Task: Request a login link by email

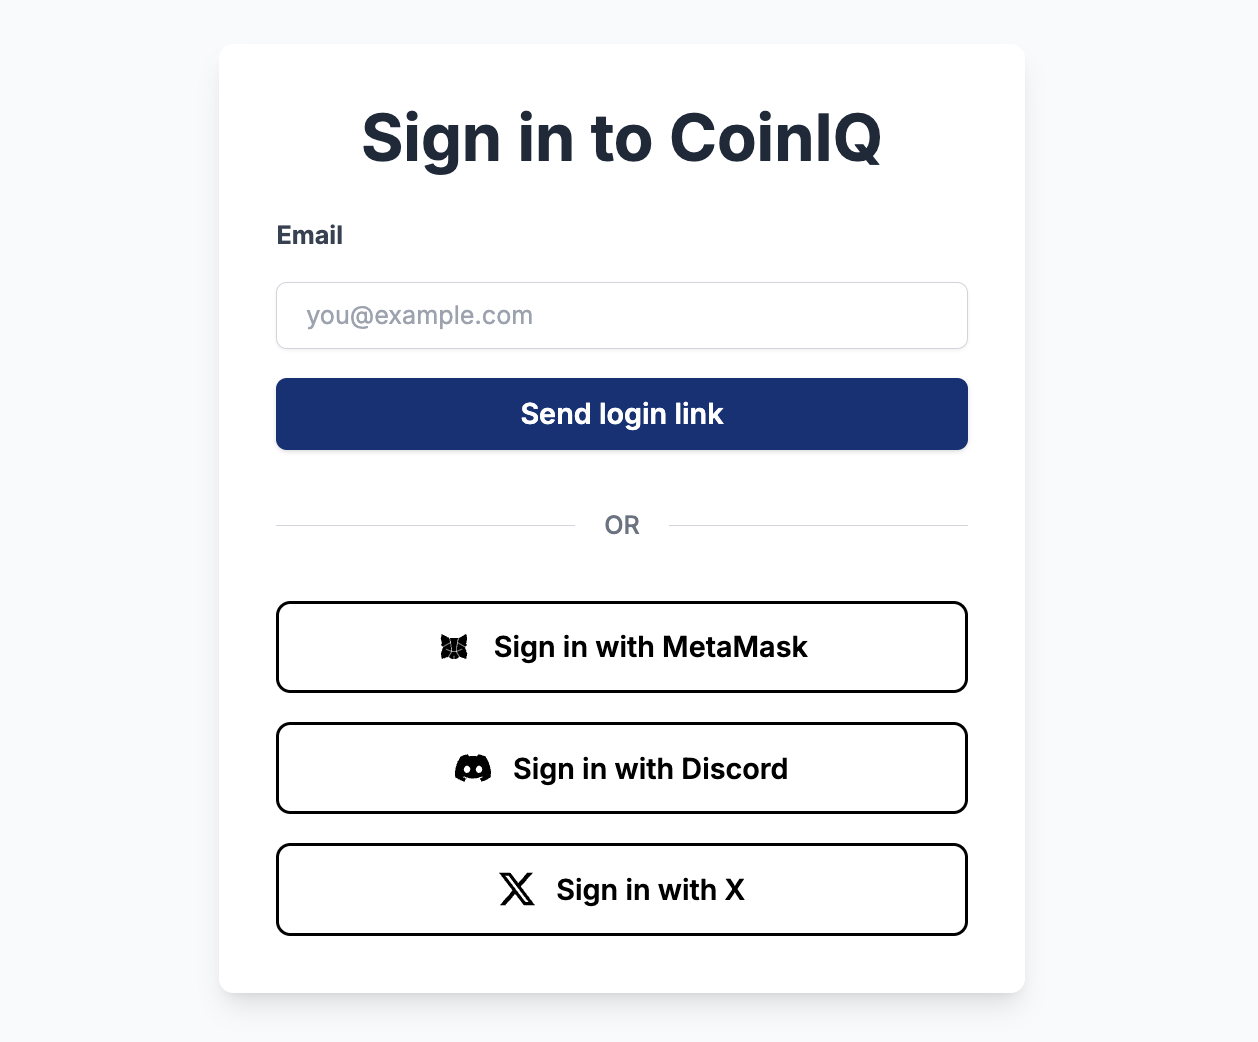Action: pos(621,414)
